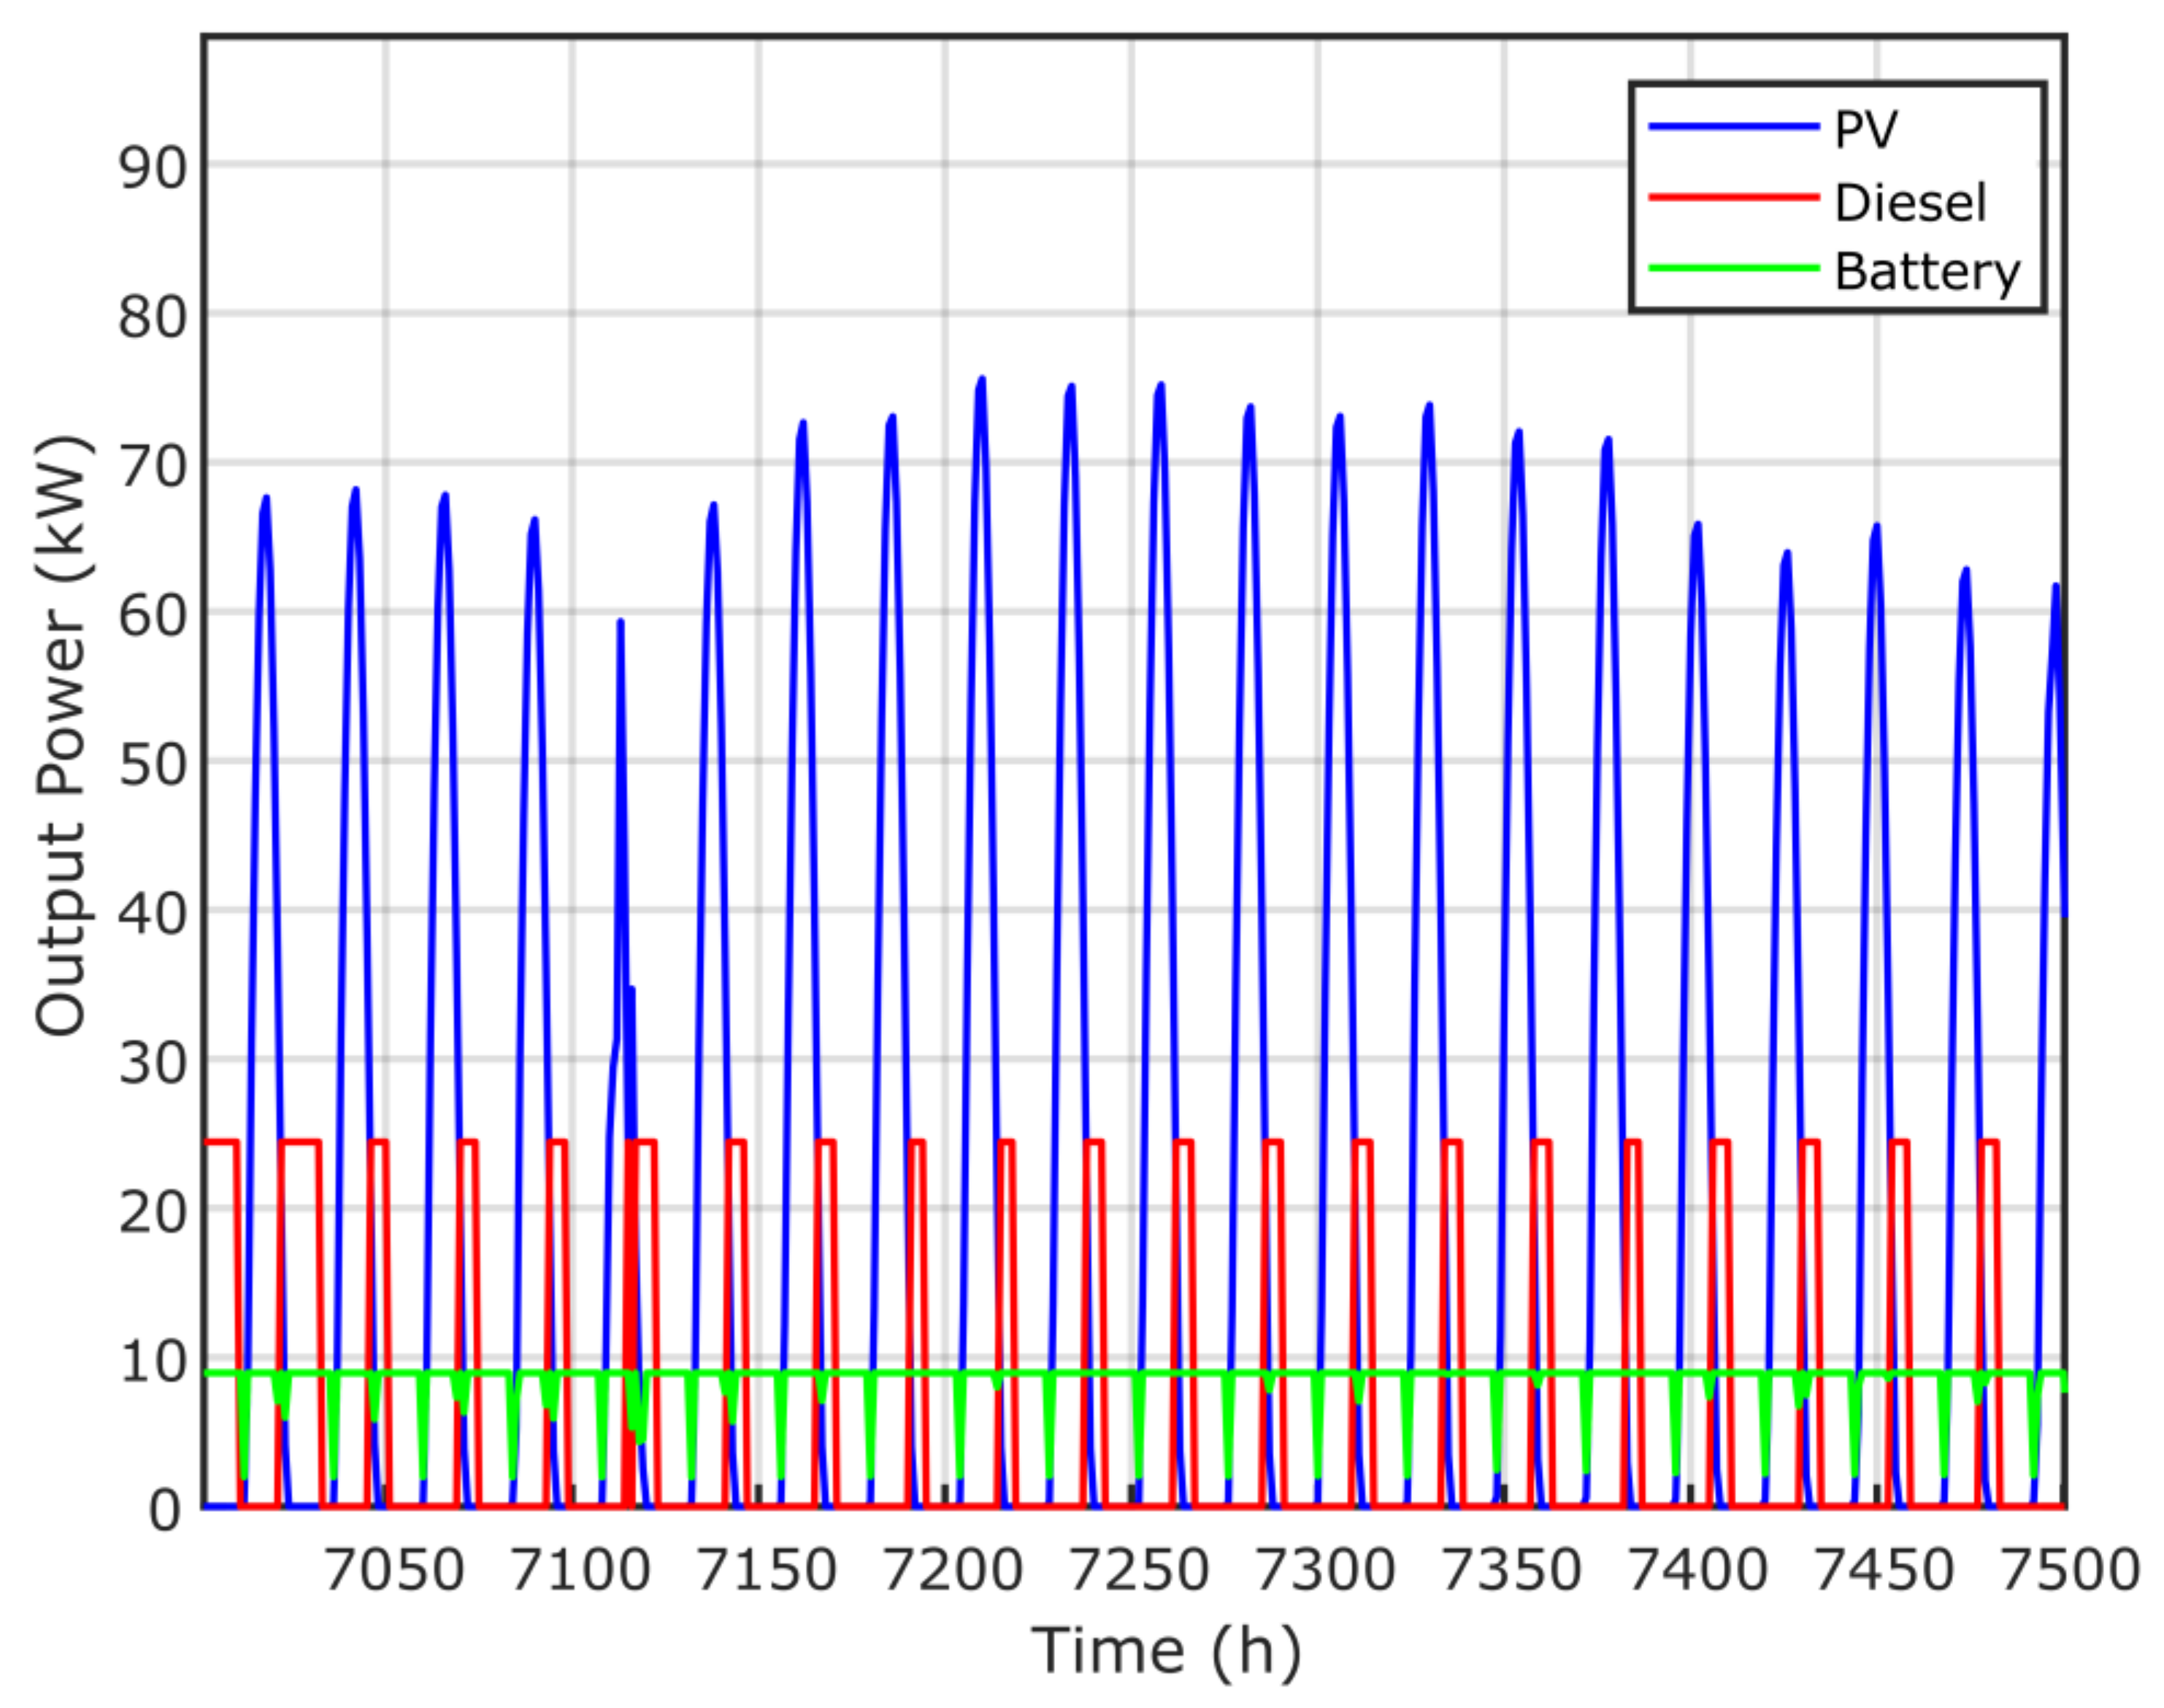Click the green Battery legend line sample
The height and width of the screenshot is (1708, 2164).
tap(1733, 268)
